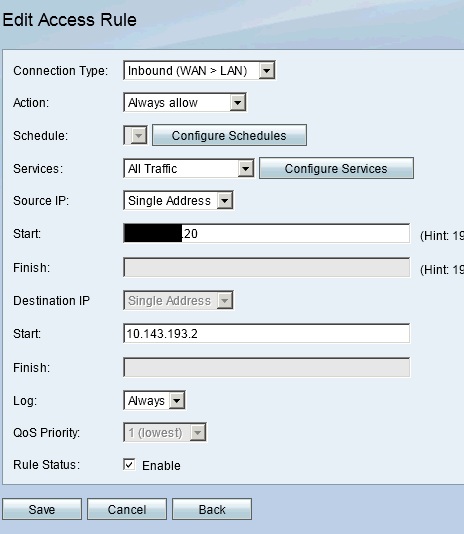Click the Configure Schedules button

click(229, 136)
